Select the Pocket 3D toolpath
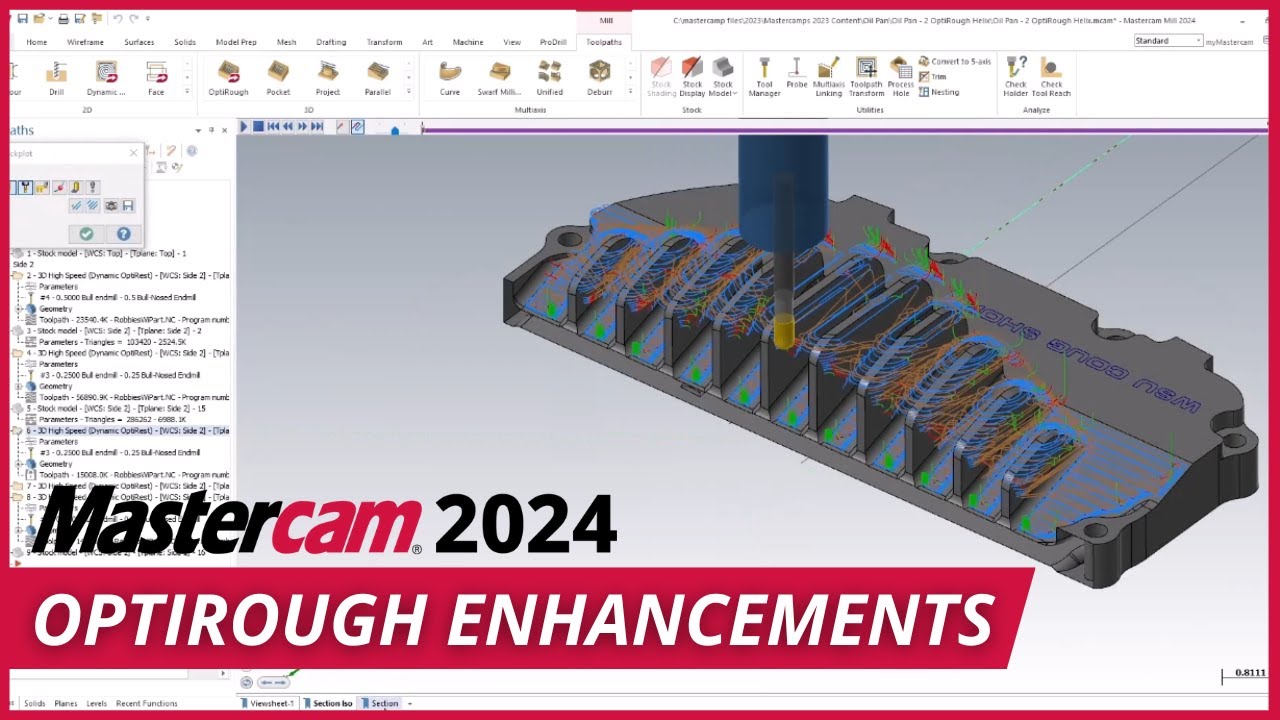This screenshot has height=720, width=1280. click(278, 78)
